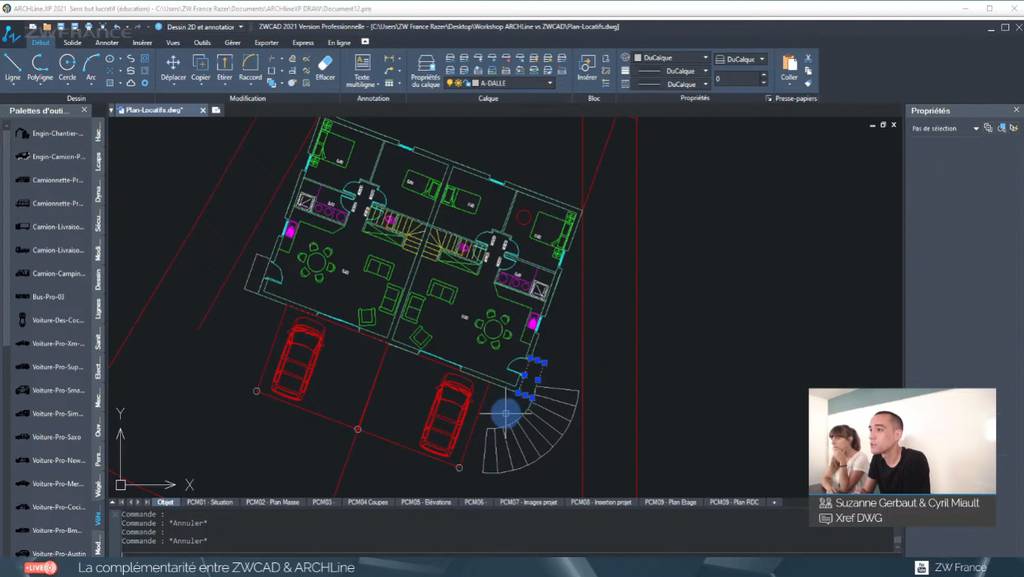Click the Effacer eraser tool
This screenshot has height=577, width=1024.
325,67
